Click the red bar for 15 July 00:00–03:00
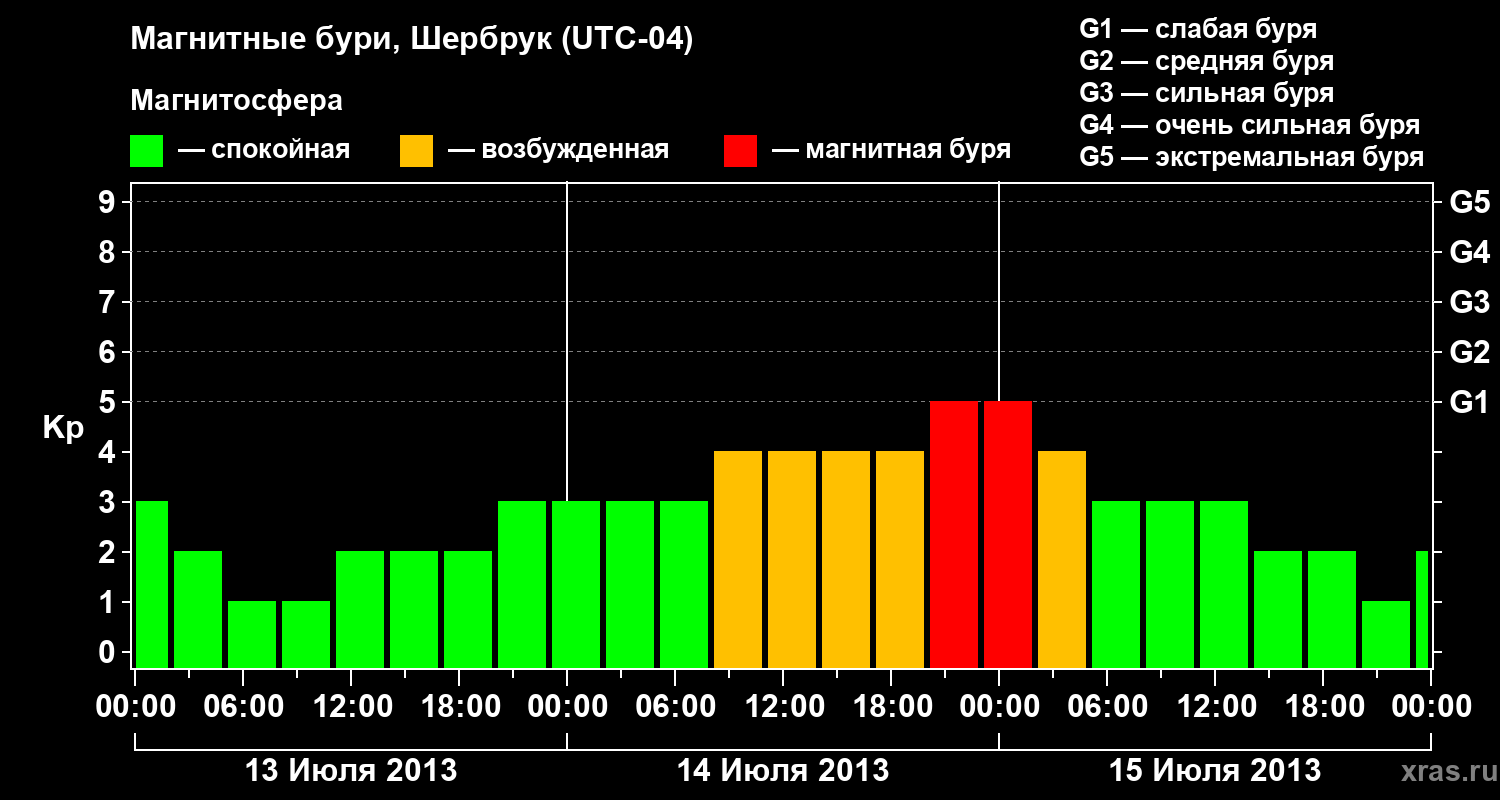The width and height of the screenshot is (1500, 800). pos(1008,534)
